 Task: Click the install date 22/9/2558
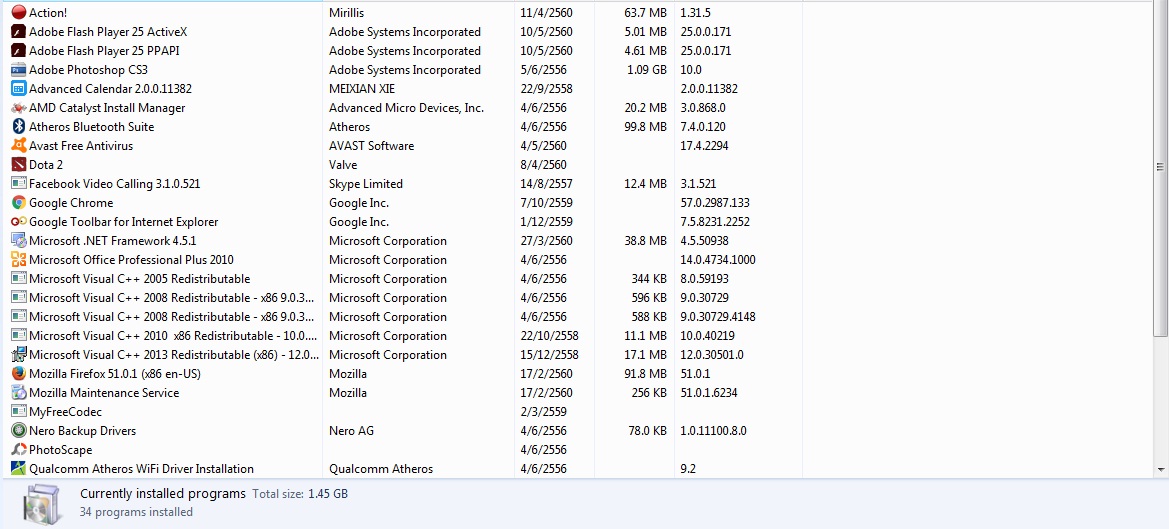(546, 89)
